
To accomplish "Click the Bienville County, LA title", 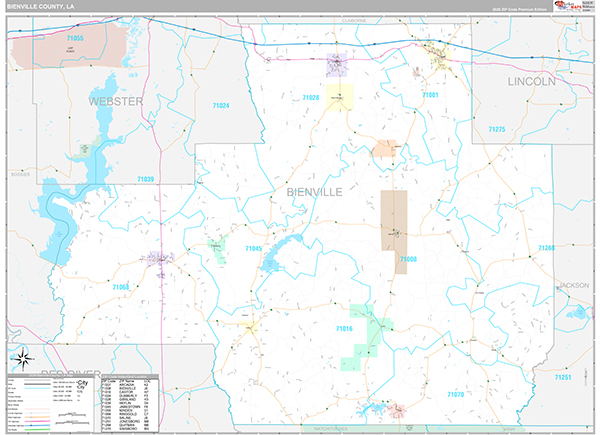I will [x=38, y=7].
